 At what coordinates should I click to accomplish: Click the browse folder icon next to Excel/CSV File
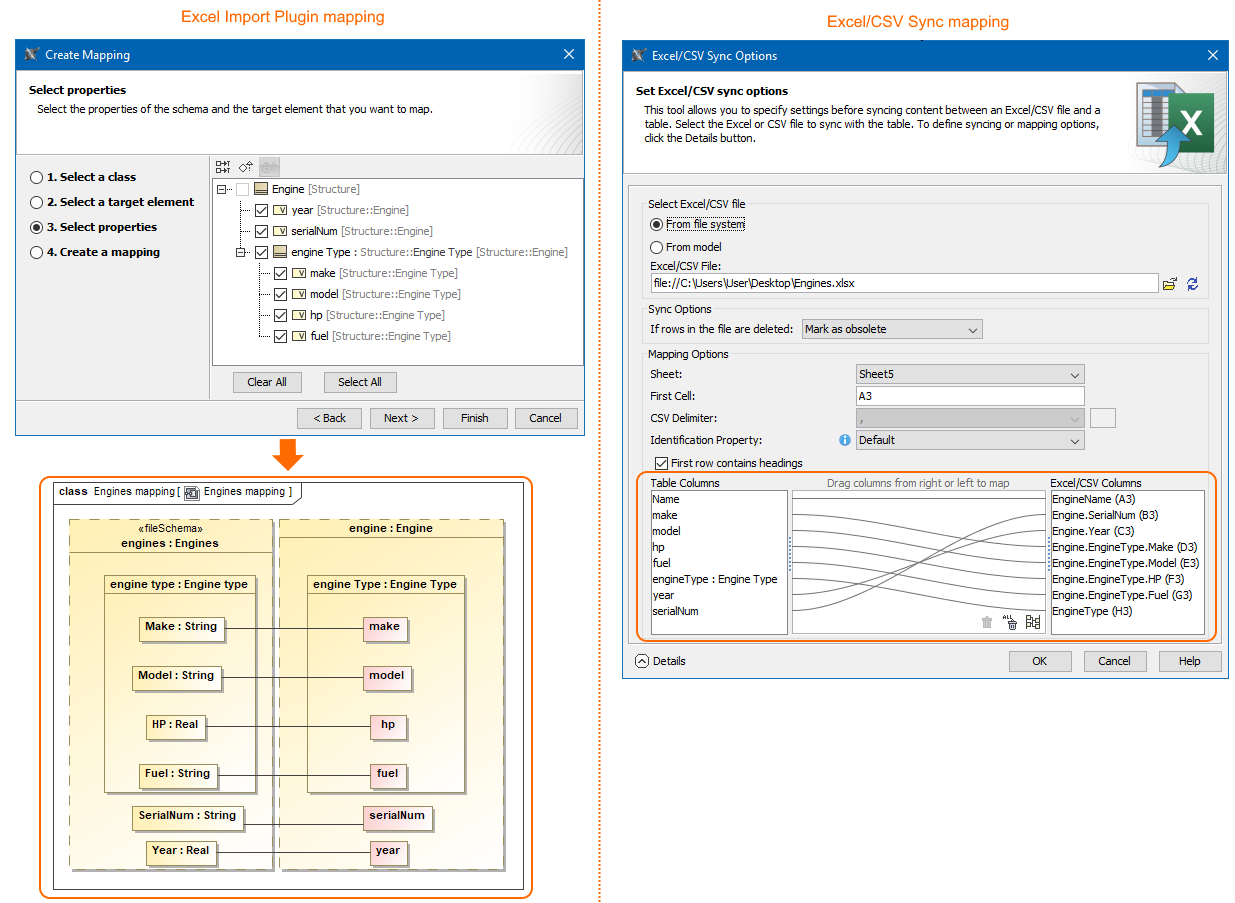tap(1169, 284)
